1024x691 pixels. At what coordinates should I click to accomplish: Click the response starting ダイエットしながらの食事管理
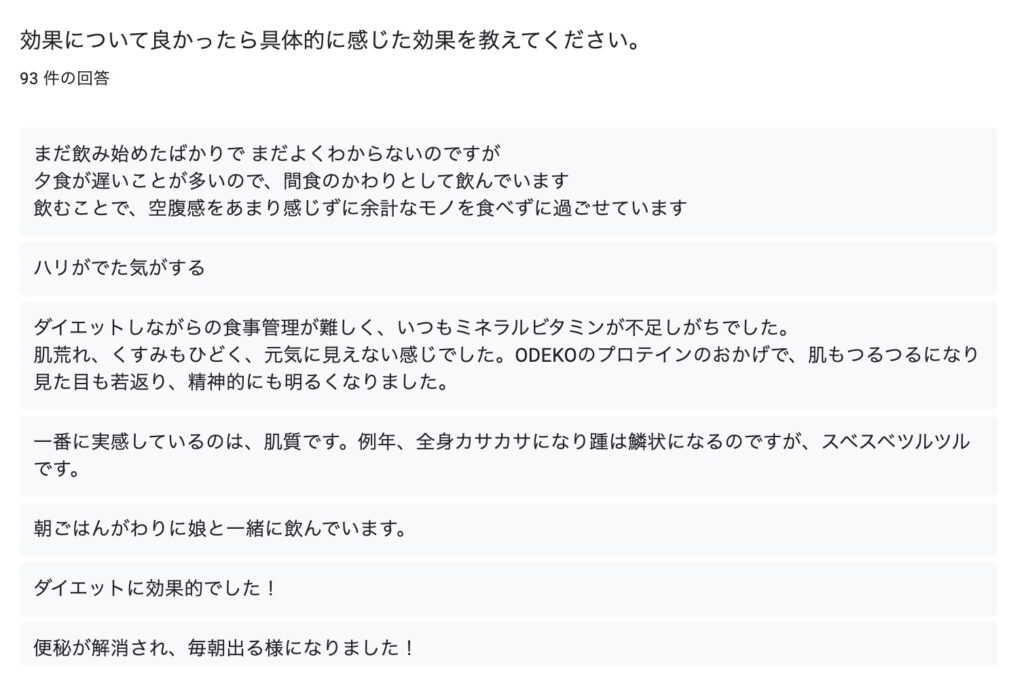tap(508, 355)
